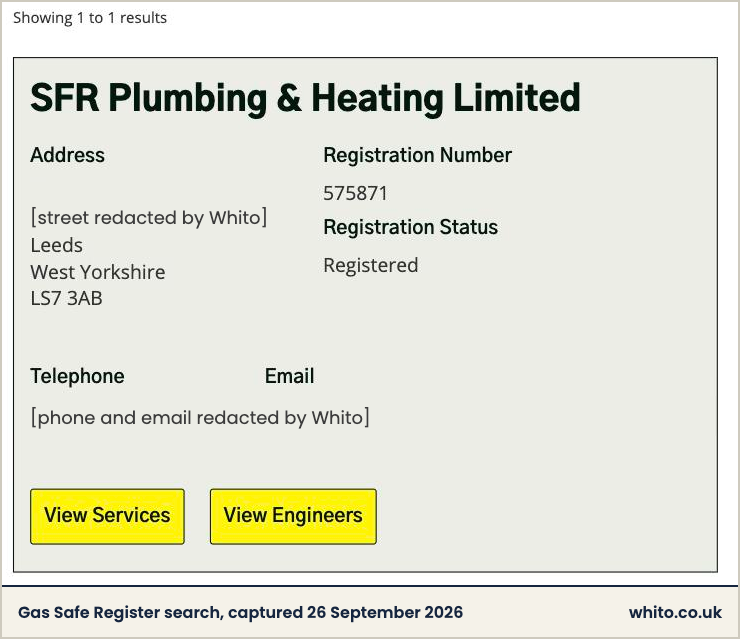The height and width of the screenshot is (639, 740).
Task: Select the redacted street text
Action: point(149,218)
